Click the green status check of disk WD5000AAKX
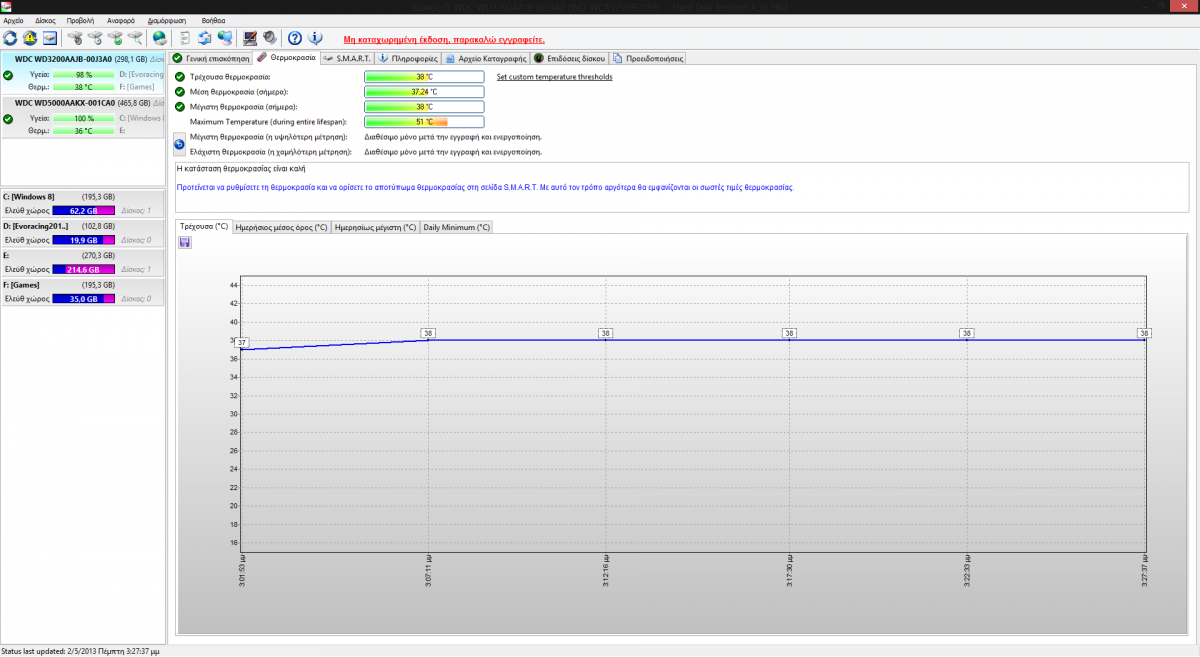 coord(8,118)
